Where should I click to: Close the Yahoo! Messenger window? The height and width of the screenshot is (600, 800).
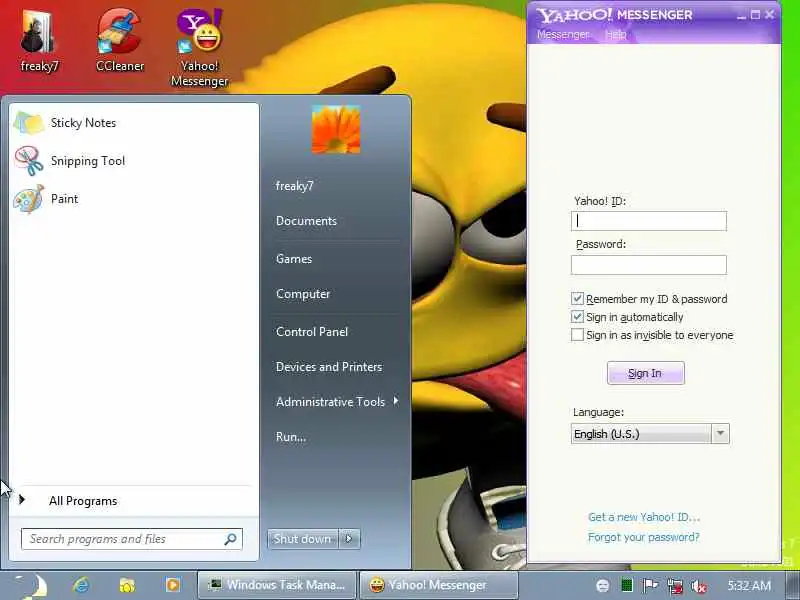point(770,15)
